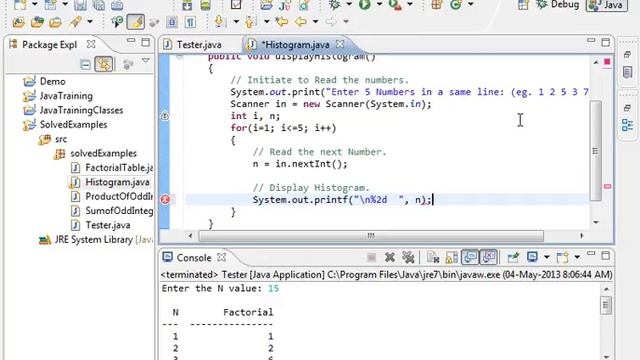
Task: Click the New Java Class icon
Action: coord(456,4)
